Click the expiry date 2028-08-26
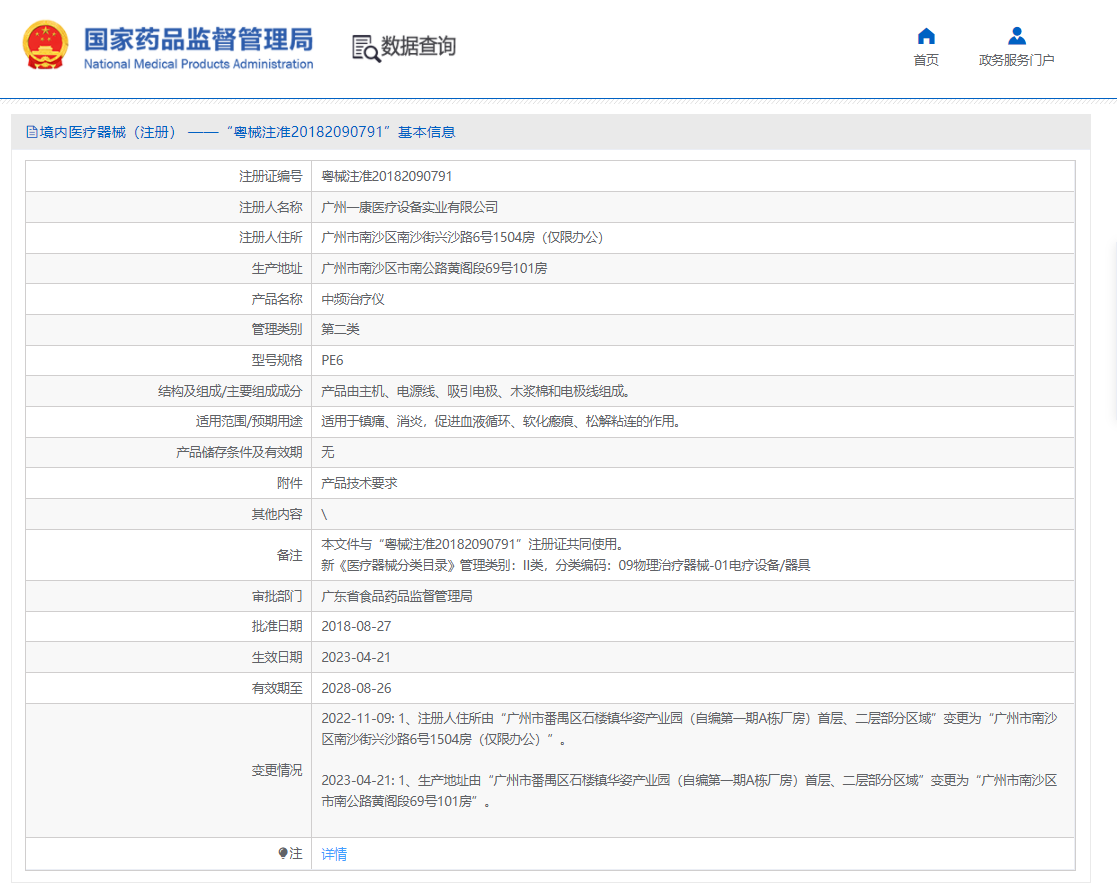 [x=354, y=688]
